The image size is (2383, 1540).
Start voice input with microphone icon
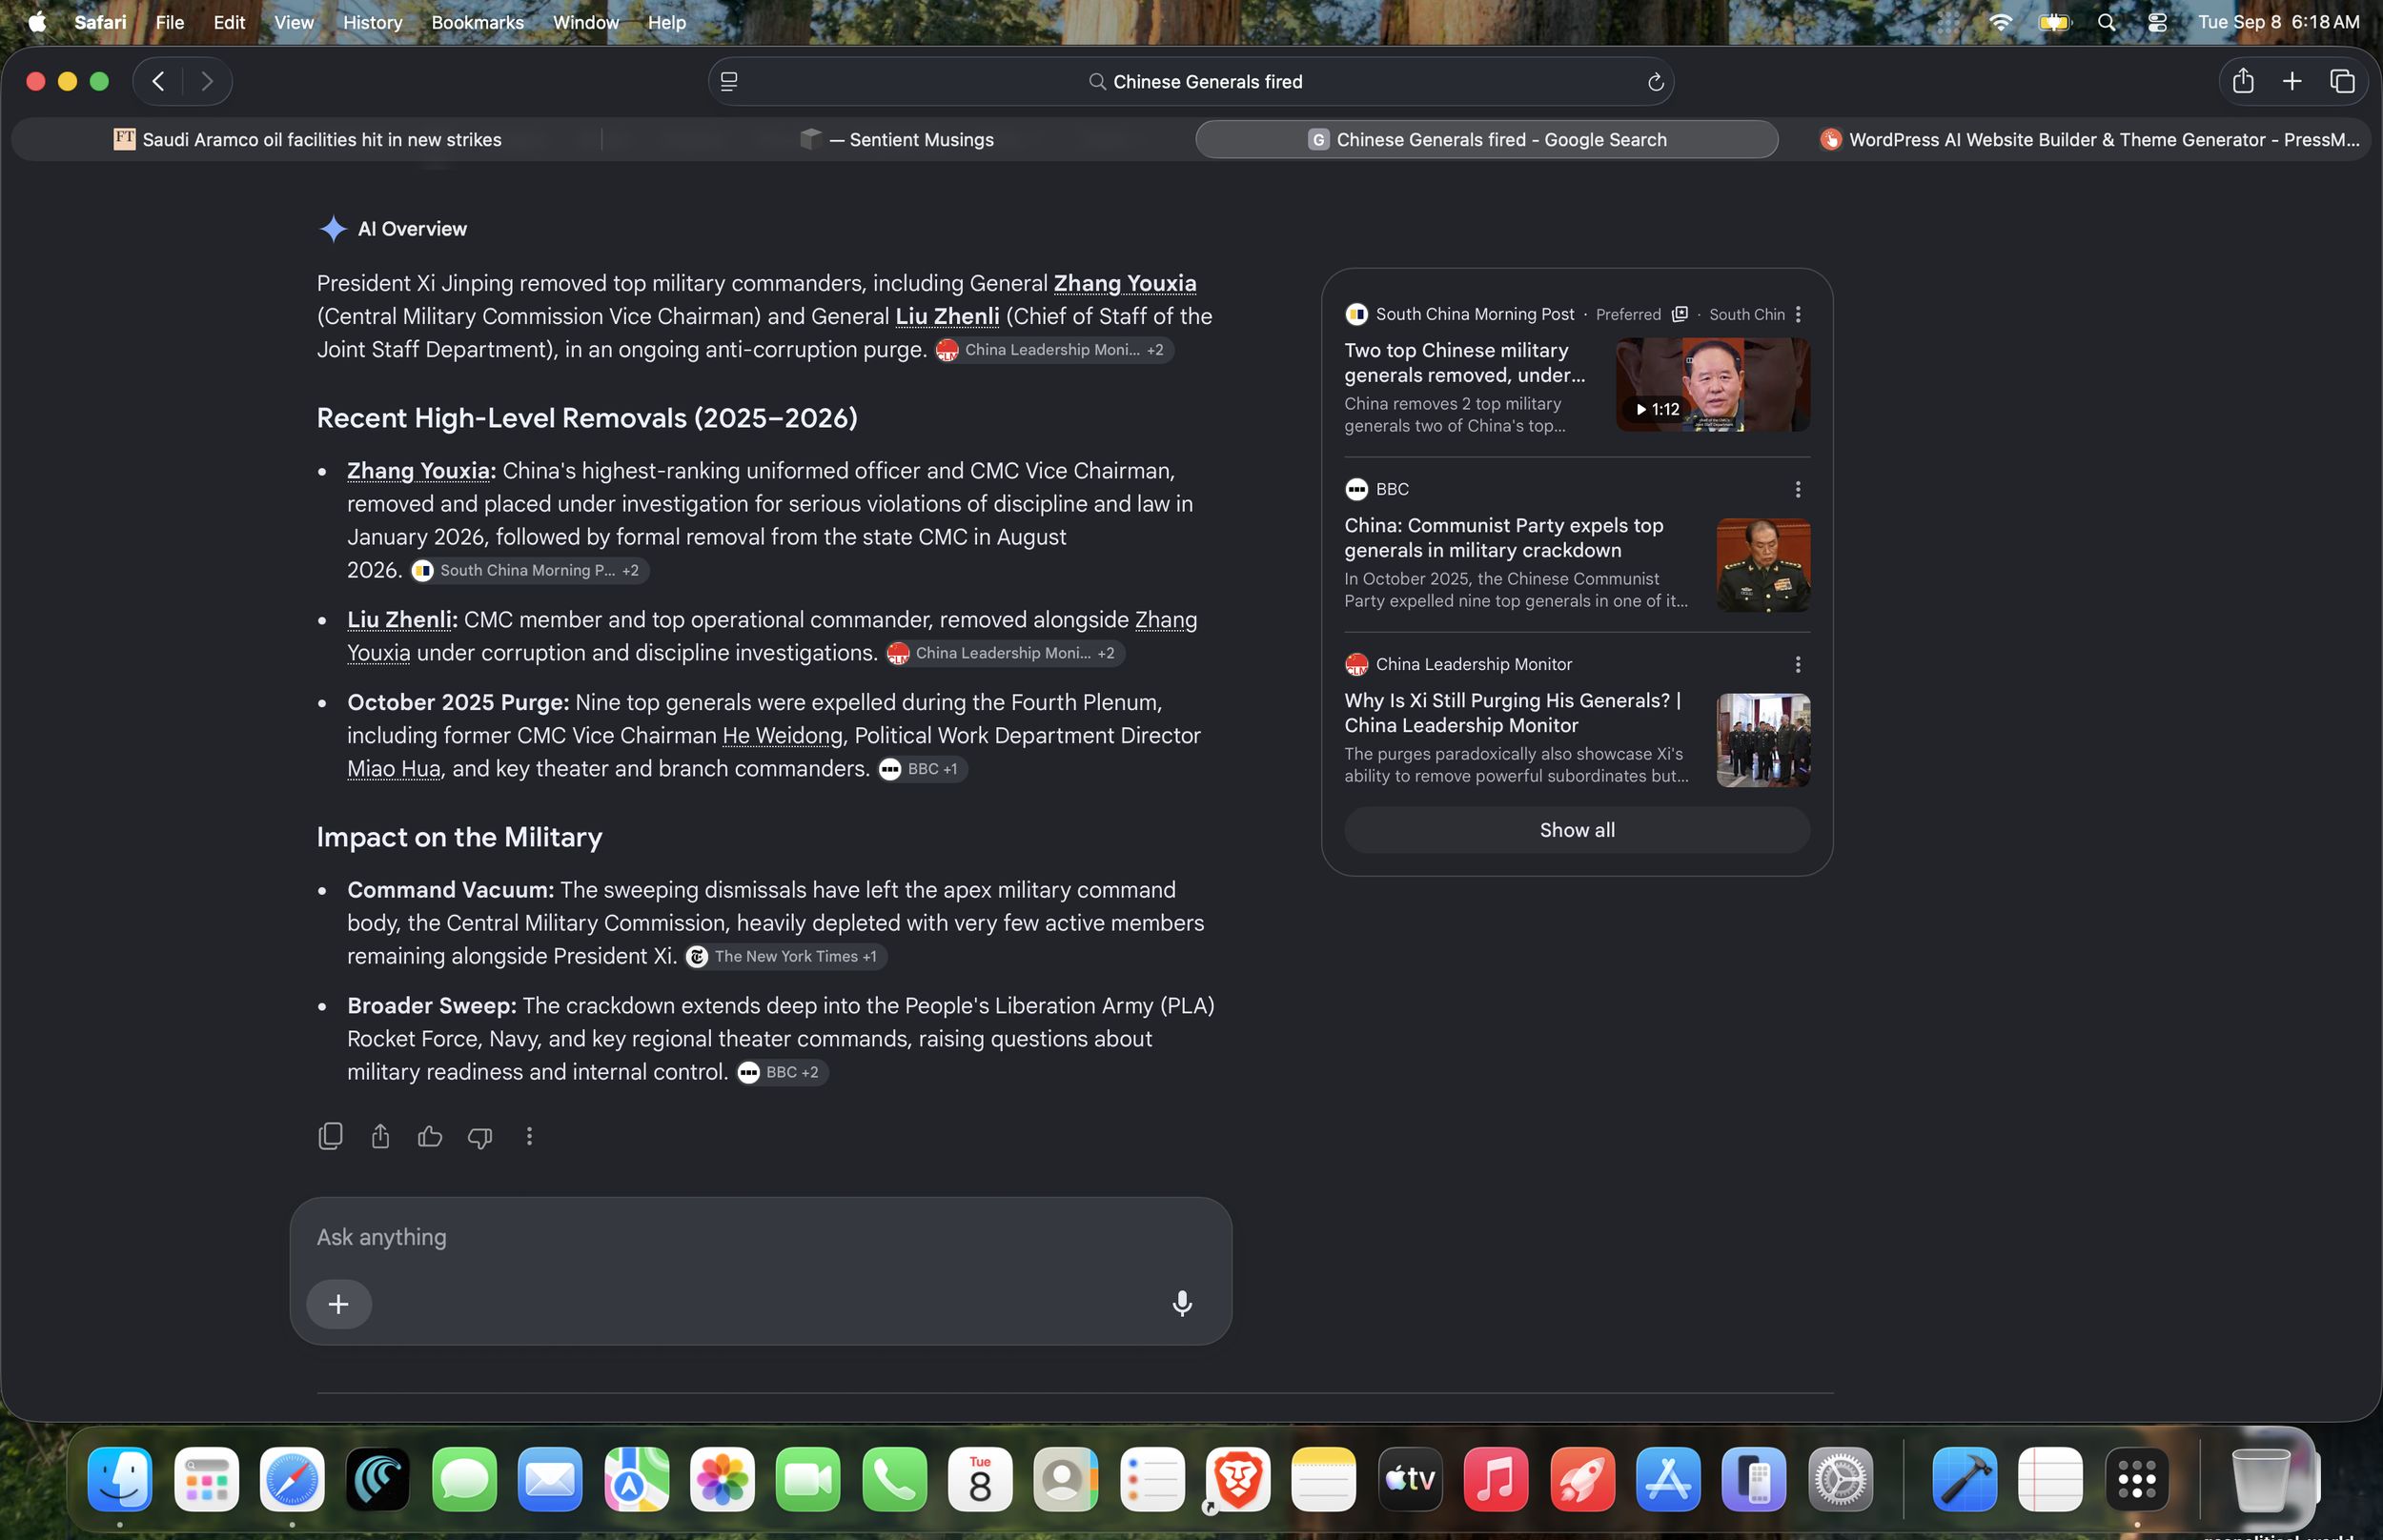click(1182, 1303)
